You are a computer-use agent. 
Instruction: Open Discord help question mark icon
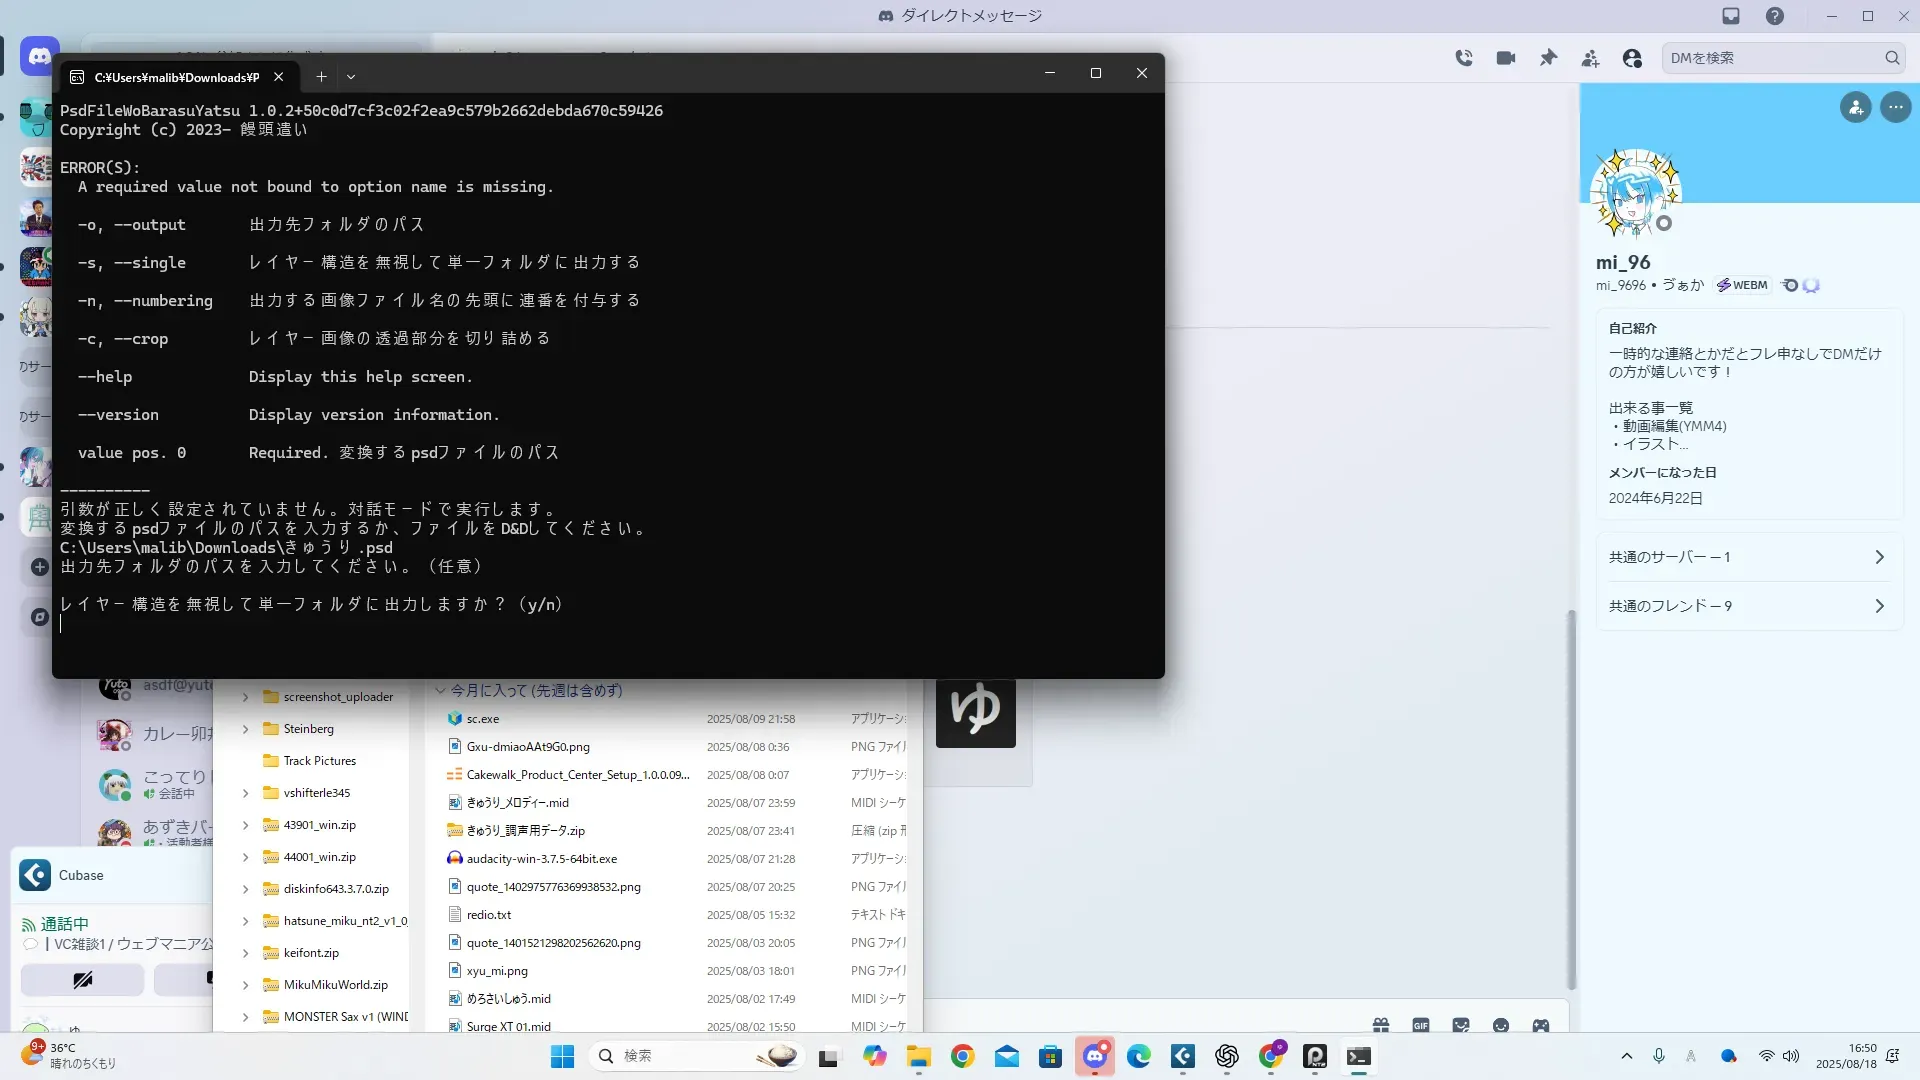pos(1774,16)
